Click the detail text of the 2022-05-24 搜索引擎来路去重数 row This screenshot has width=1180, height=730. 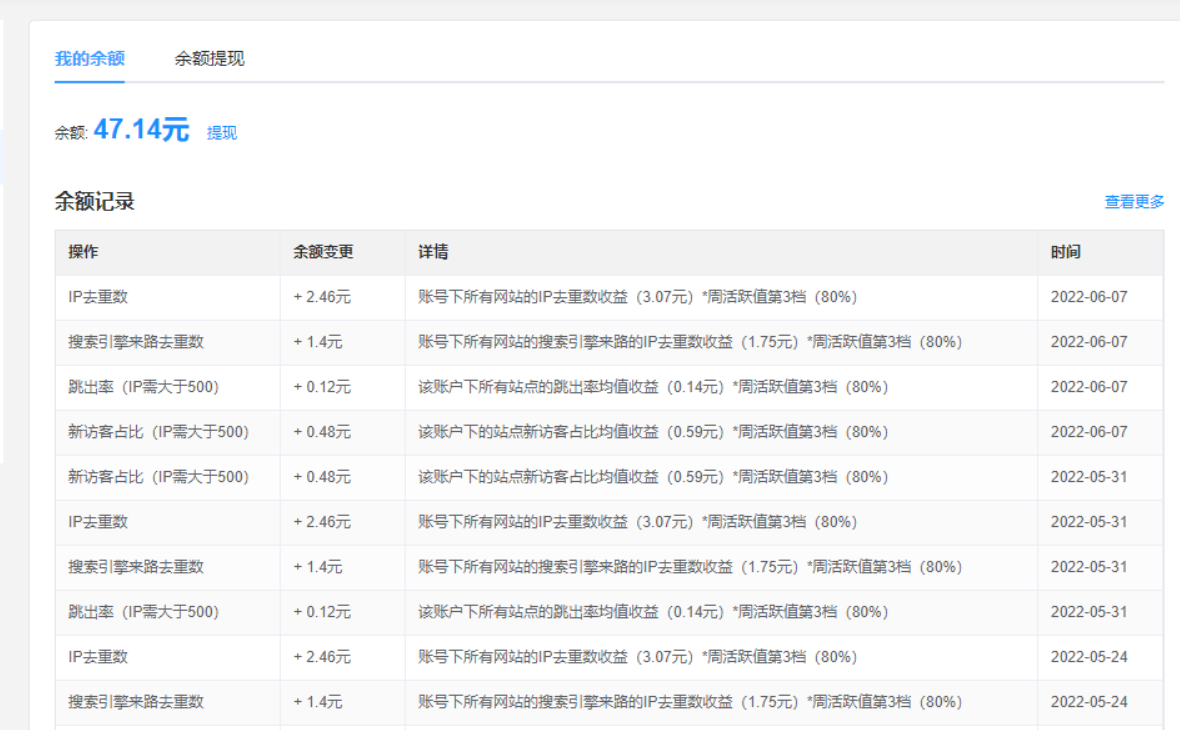click(x=689, y=702)
